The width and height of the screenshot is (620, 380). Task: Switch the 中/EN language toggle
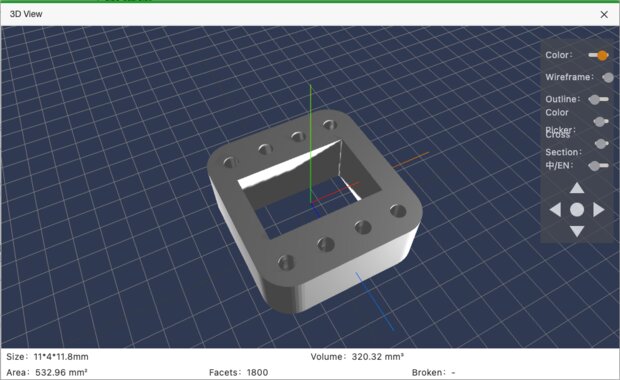598,166
